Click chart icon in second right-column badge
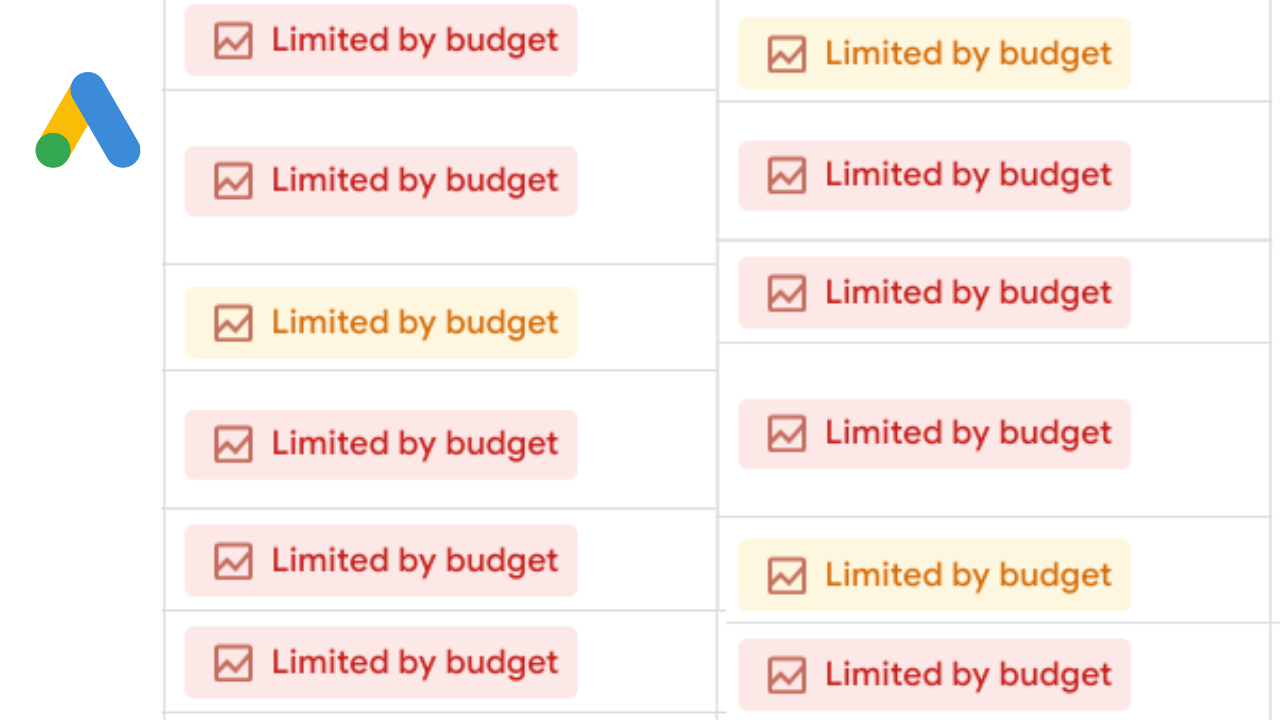 point(787,176)
